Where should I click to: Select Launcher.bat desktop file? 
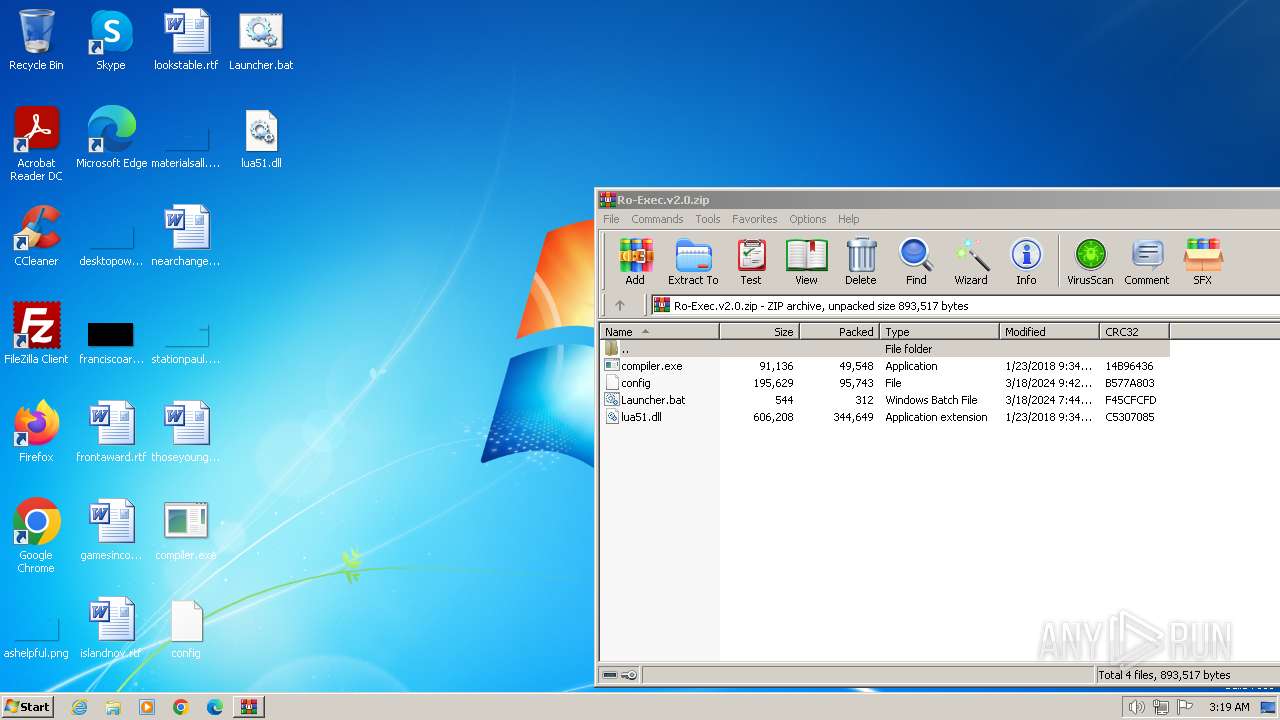(261, 40)
